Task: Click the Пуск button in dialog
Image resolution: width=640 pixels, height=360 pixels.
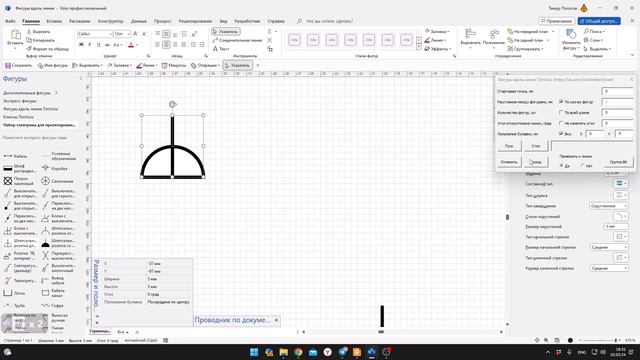Action: pos(509,146)
